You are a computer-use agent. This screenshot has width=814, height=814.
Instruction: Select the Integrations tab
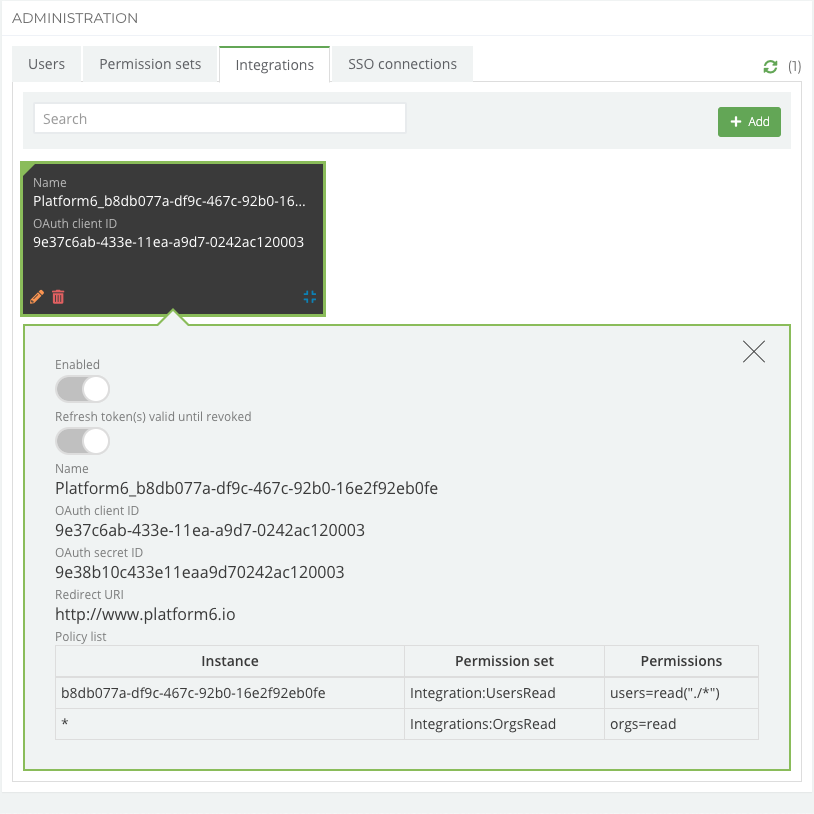[274, 63]
